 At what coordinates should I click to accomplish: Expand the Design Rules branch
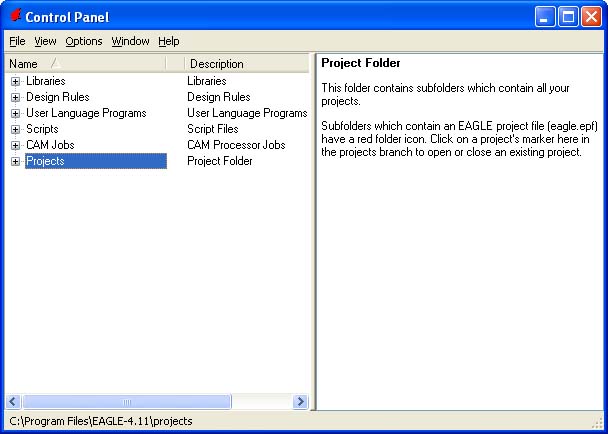(x=15, y=97)
